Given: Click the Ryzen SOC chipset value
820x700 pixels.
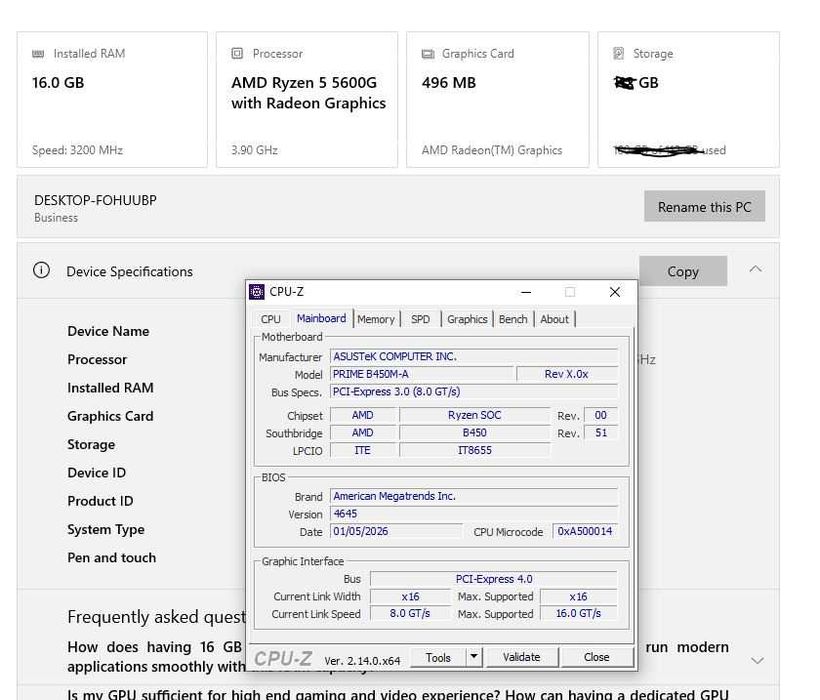Looking at the screenshot, I should pos(474,415).
